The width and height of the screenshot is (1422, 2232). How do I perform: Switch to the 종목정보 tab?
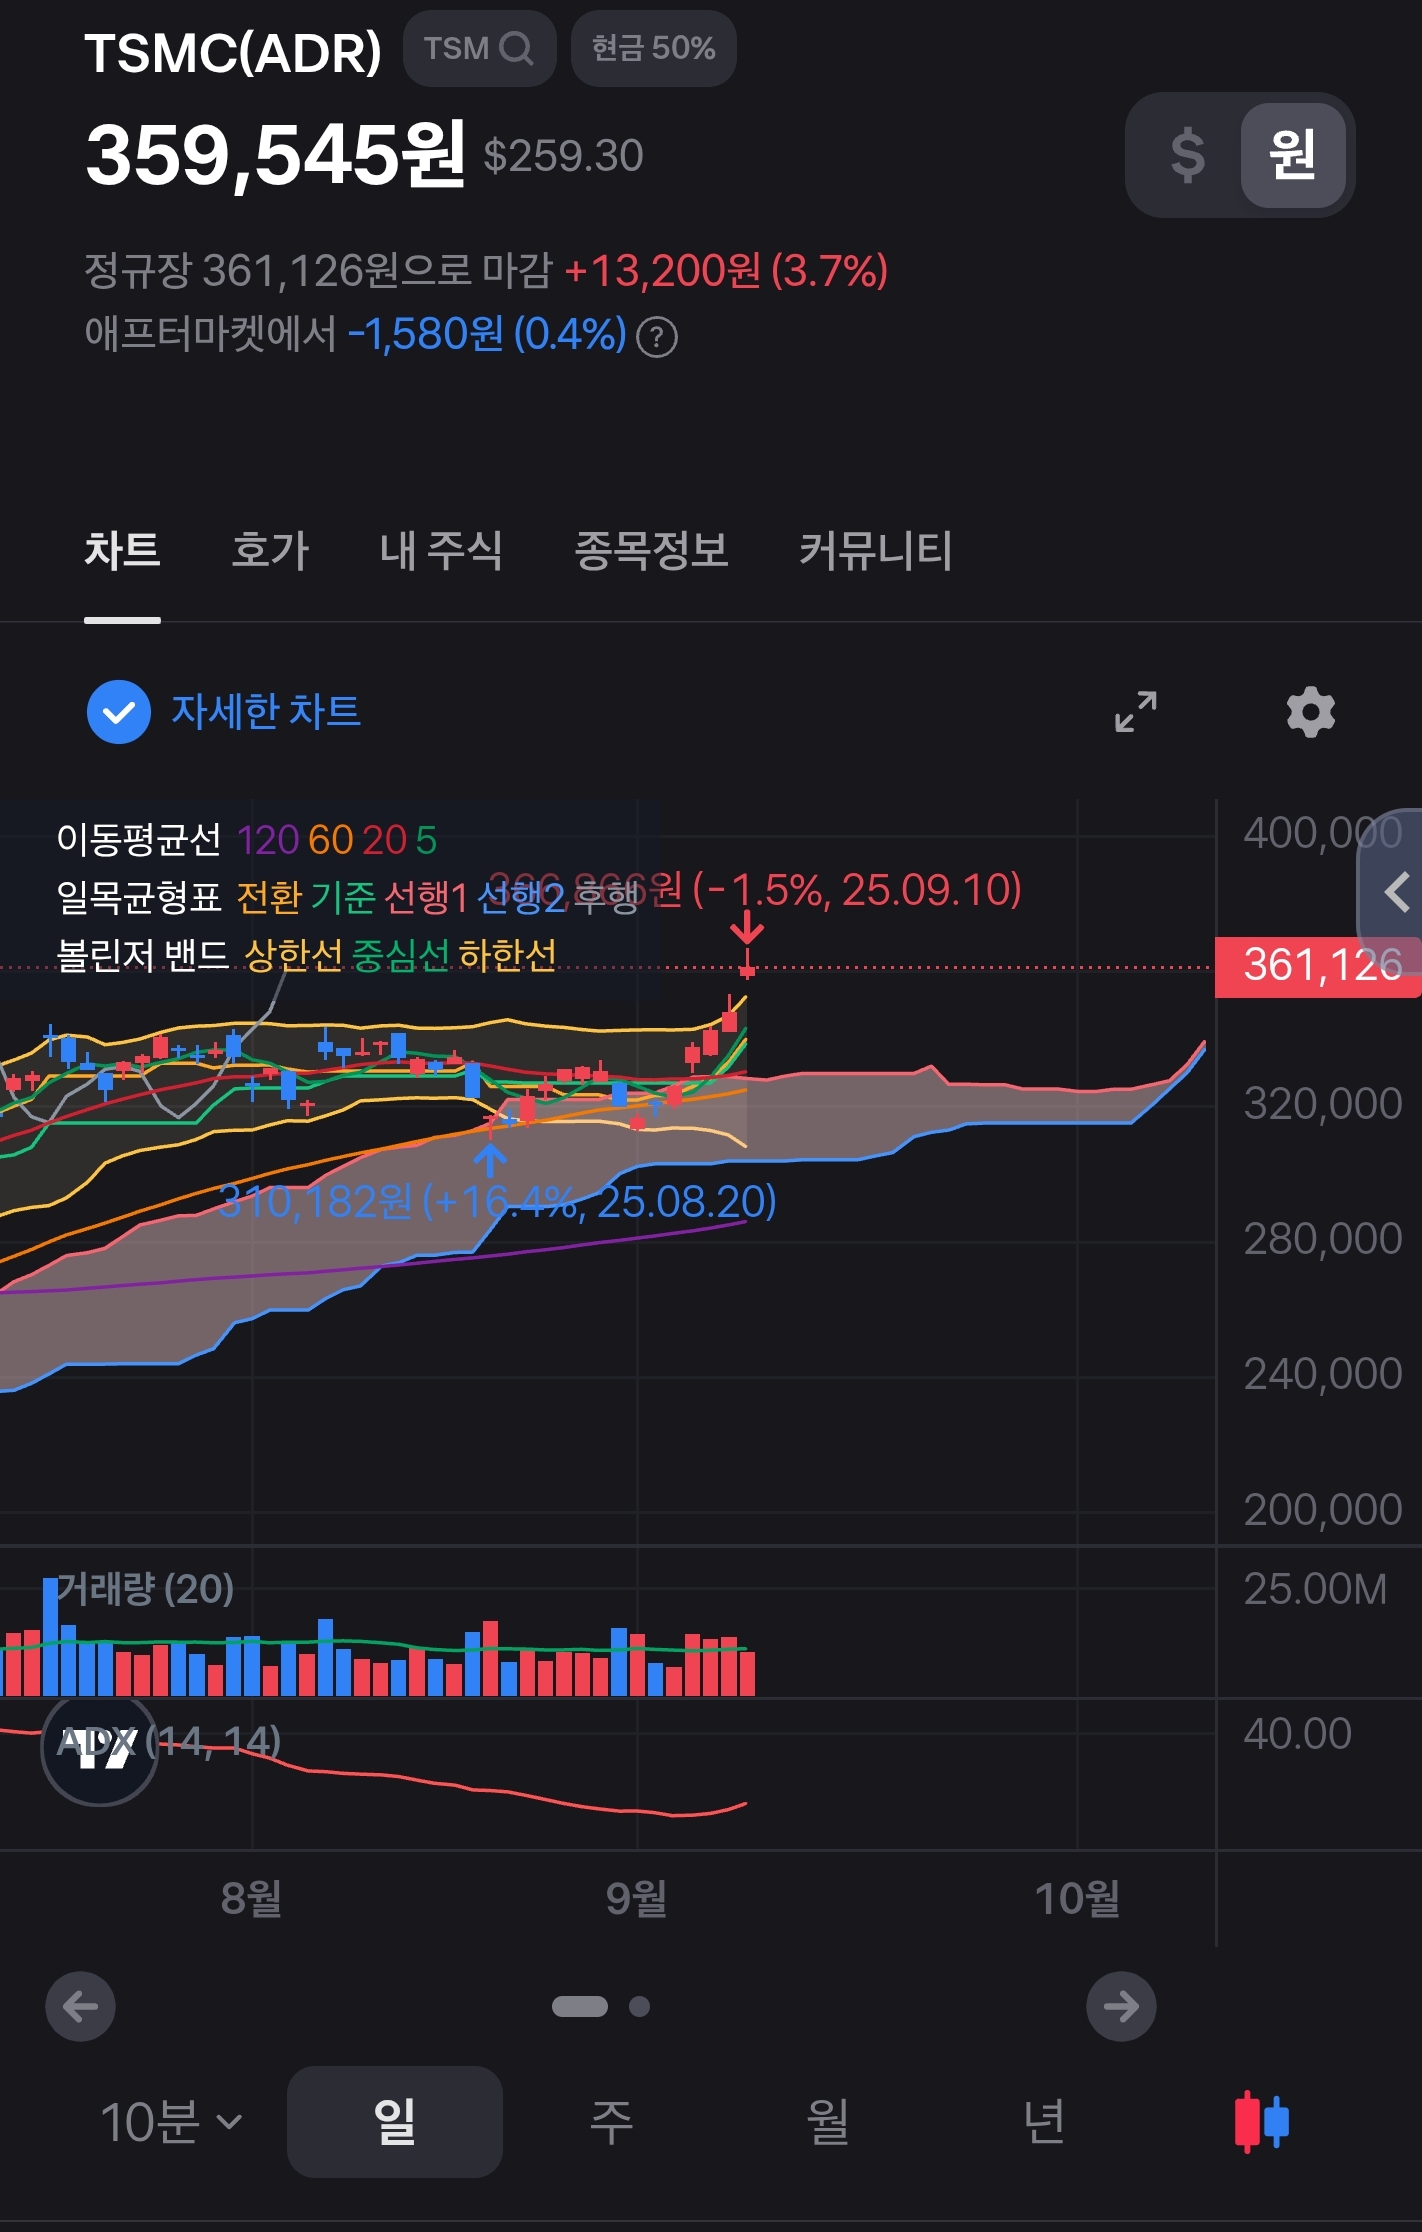tap(651, 551)
